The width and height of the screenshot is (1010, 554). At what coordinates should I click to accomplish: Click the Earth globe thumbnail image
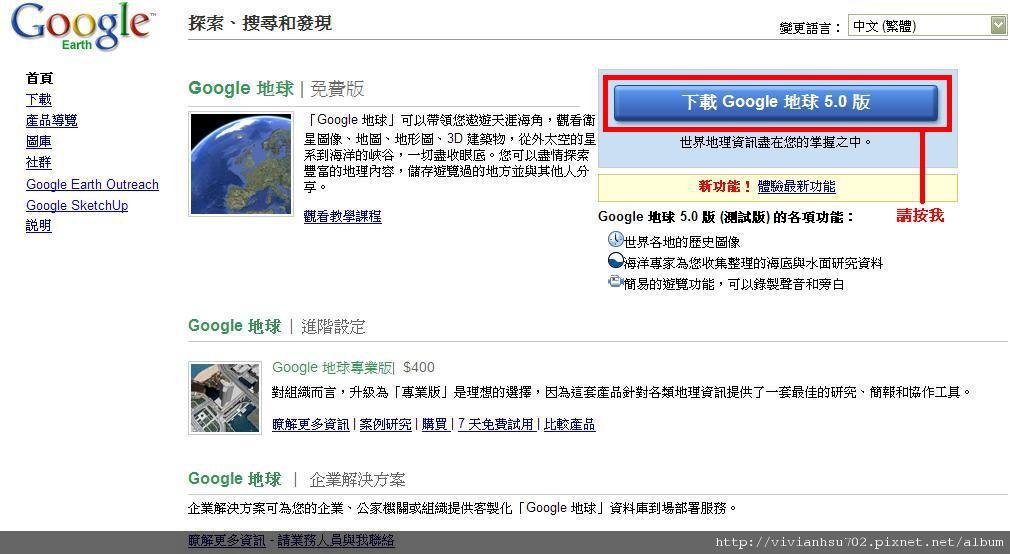click(241, 164)
